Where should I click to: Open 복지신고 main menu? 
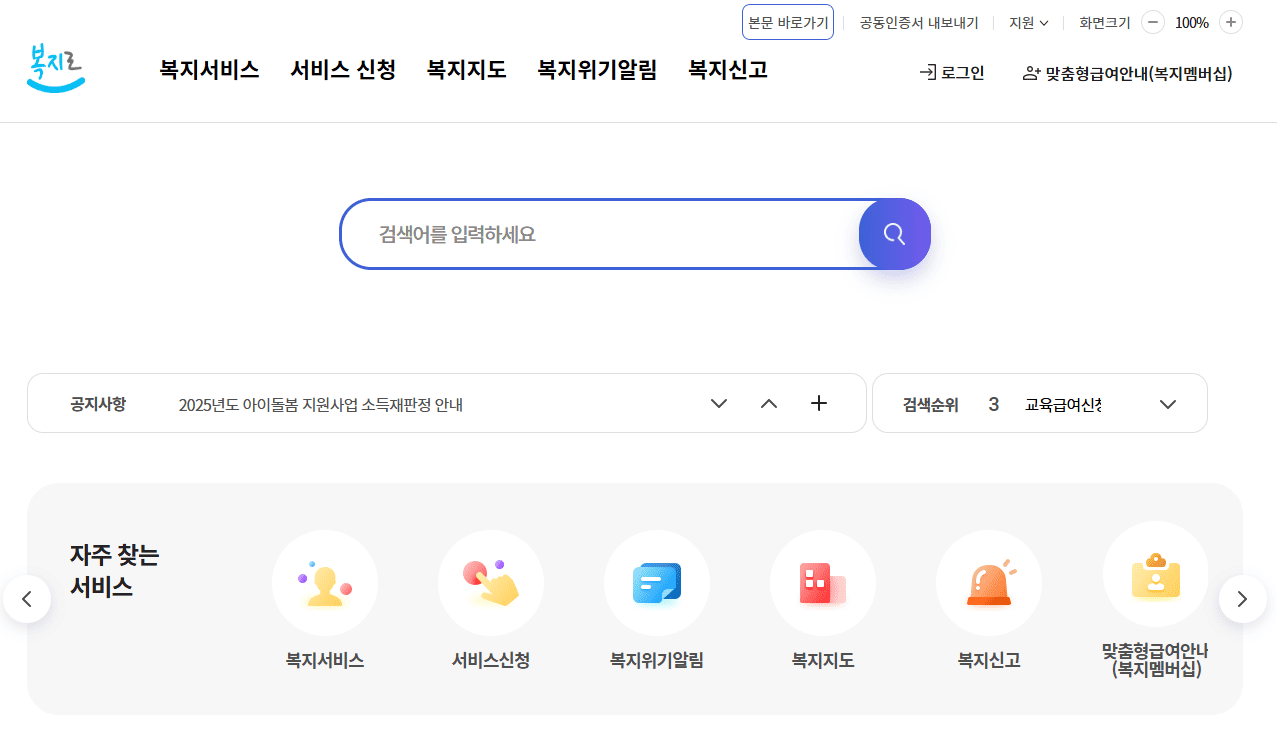click(728, 70)
